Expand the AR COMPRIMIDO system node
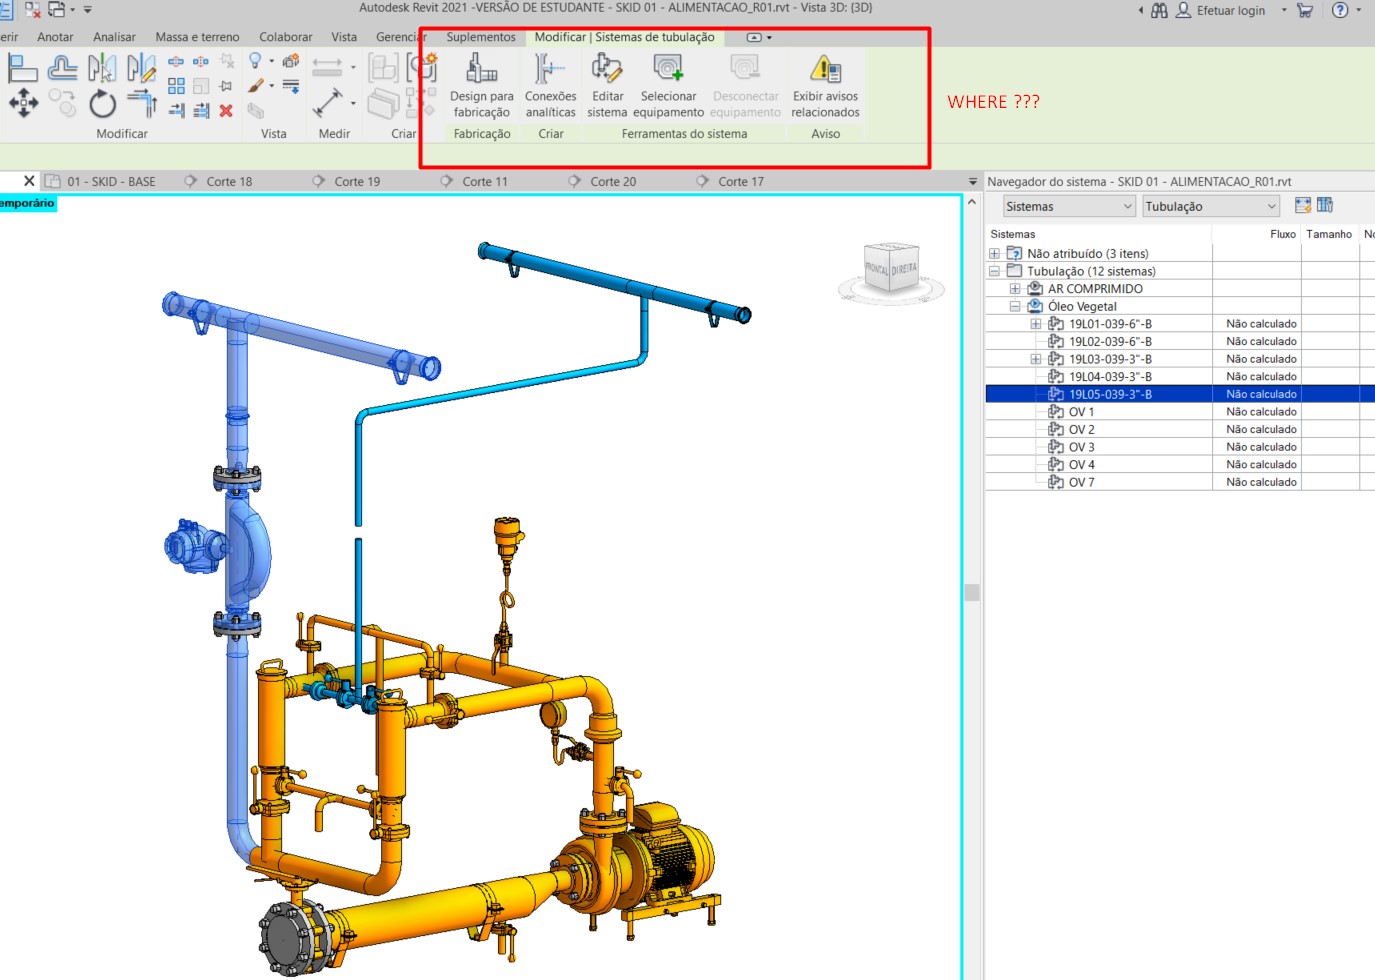1375x980 pixels. [1015, 289]
